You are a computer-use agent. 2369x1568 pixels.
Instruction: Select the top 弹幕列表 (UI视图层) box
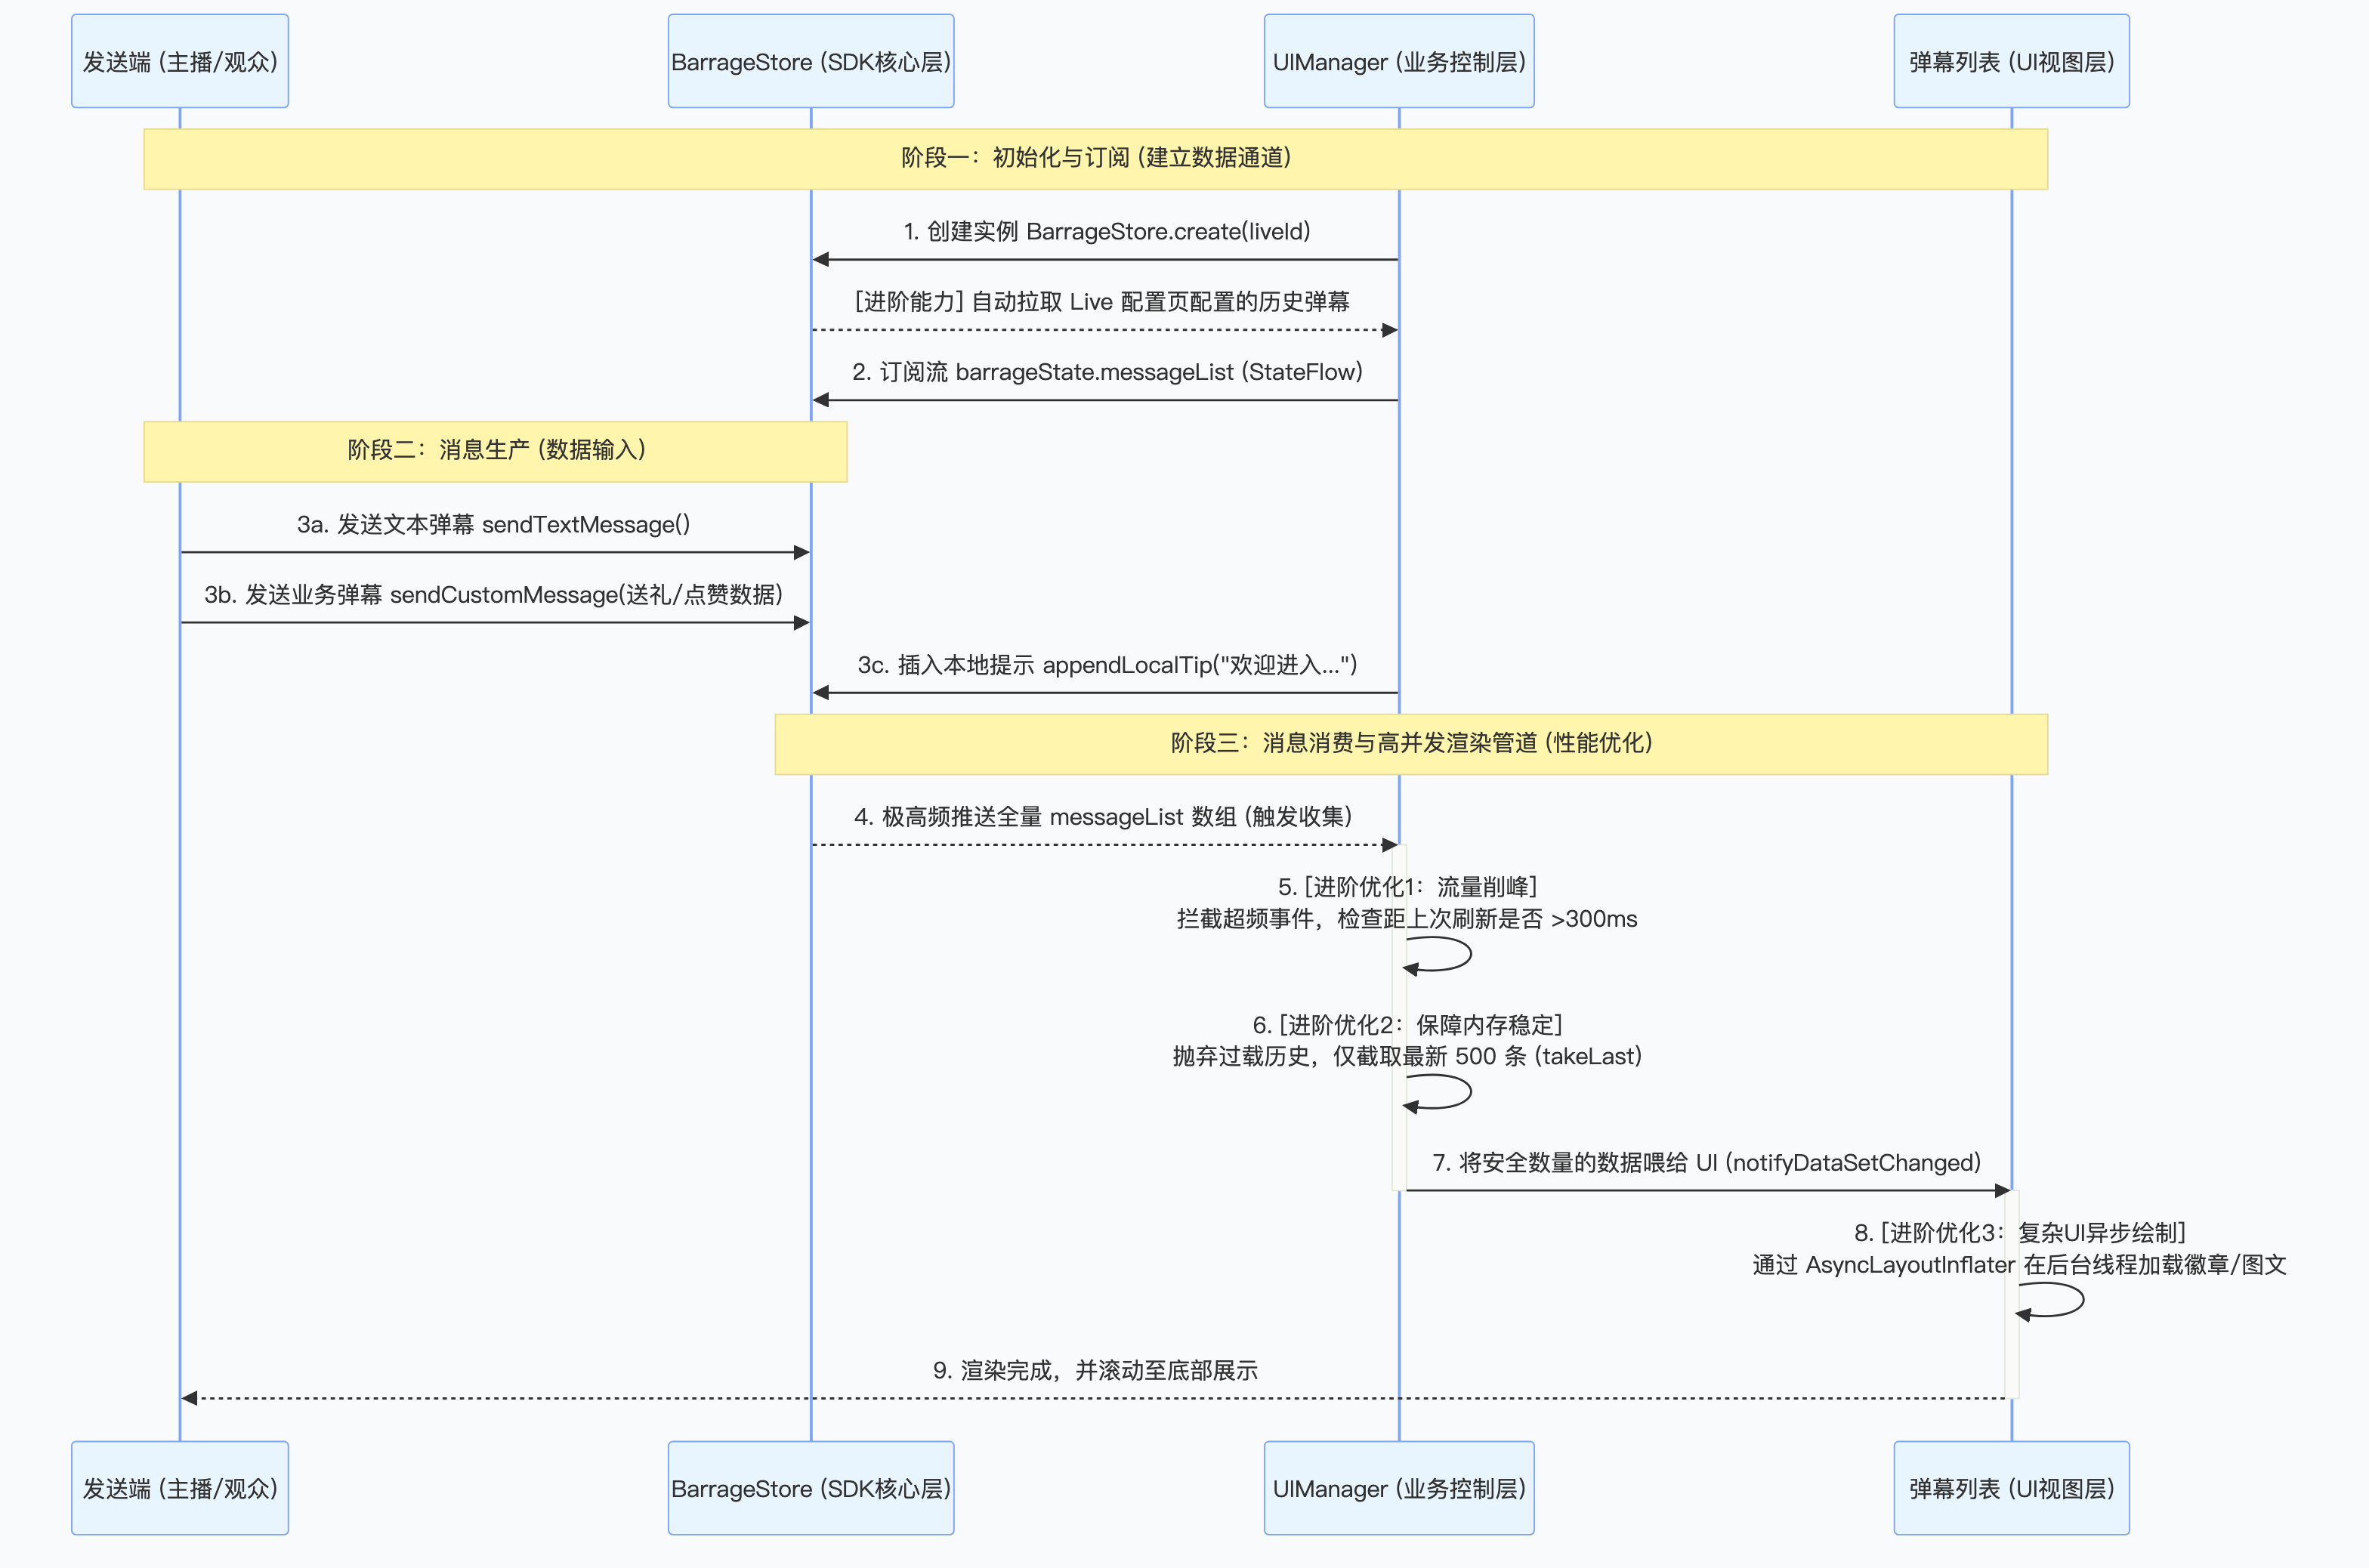(2011, 61)
